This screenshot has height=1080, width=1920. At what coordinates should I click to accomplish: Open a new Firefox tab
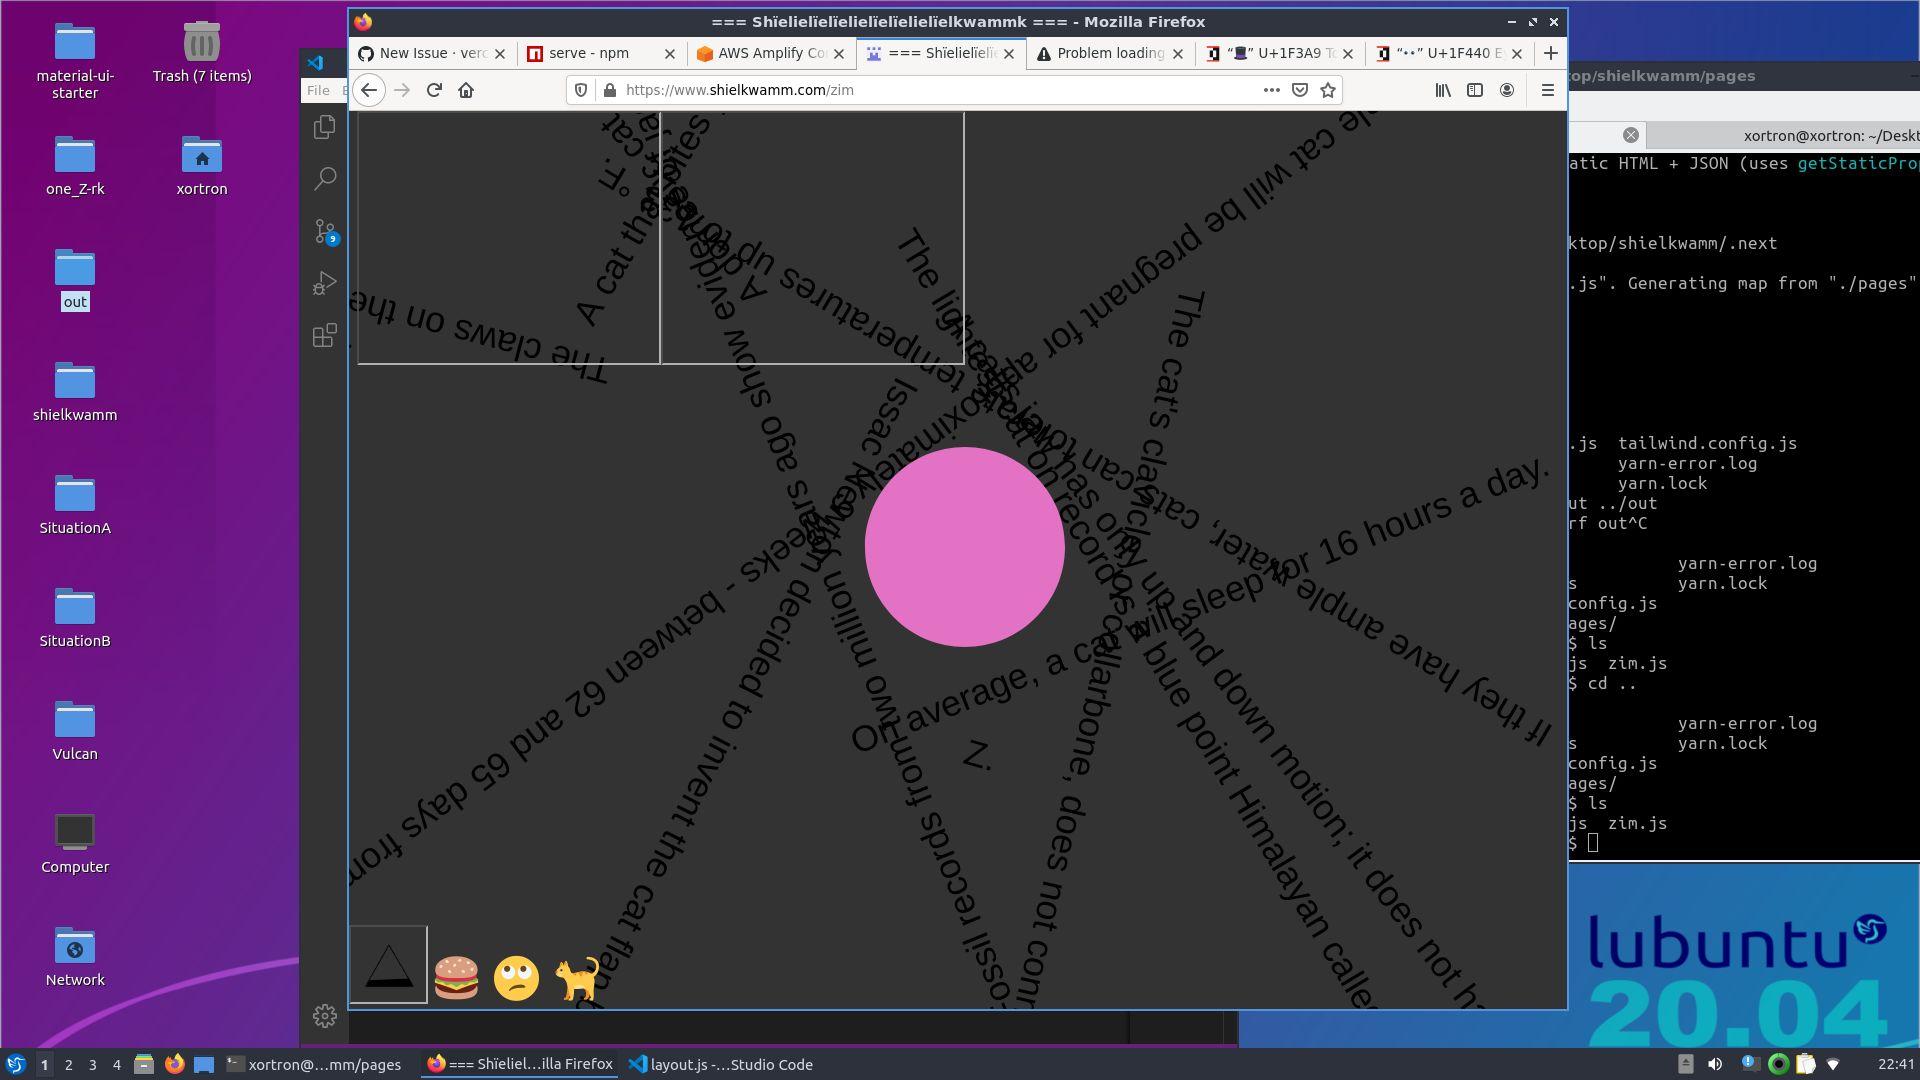[x=1551, y=53]
